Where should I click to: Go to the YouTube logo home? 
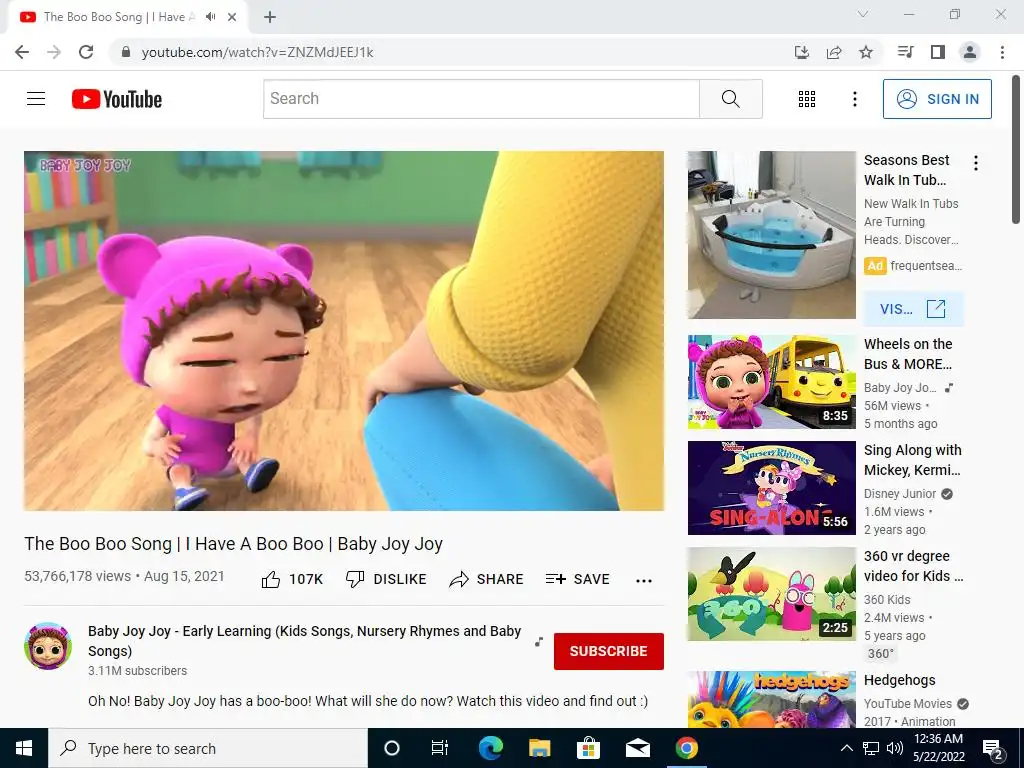click(x=117, y=99)
